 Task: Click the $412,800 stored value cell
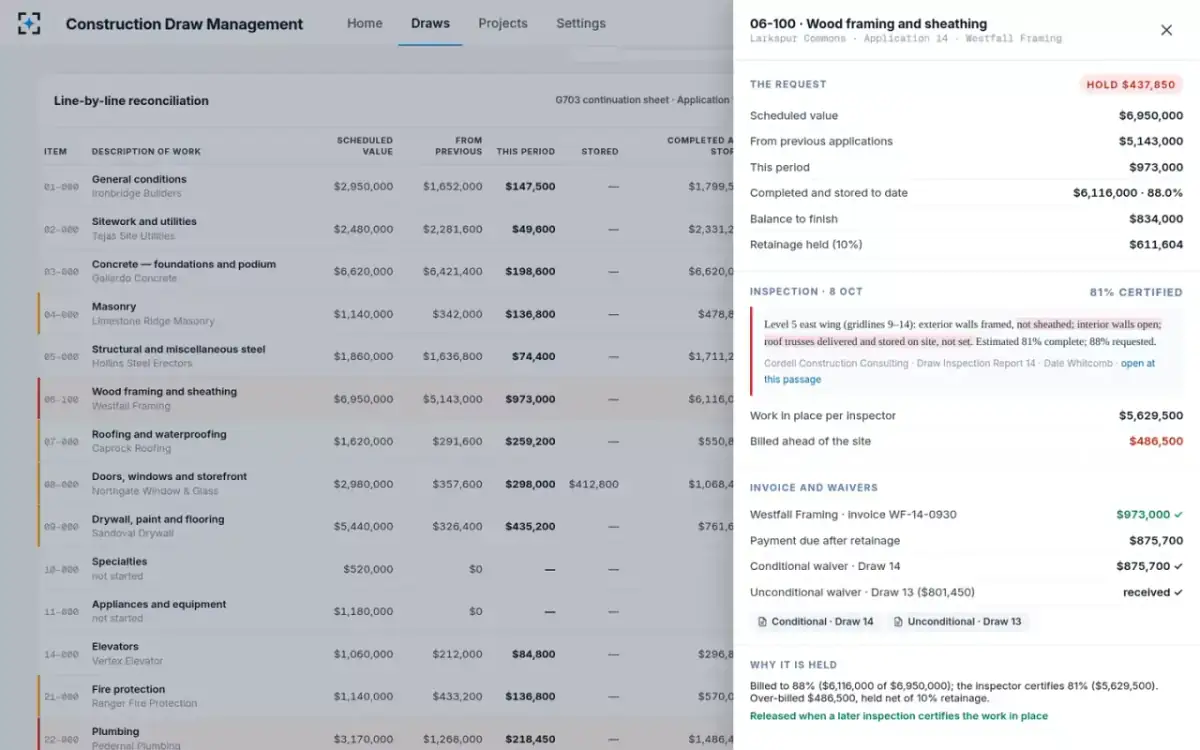point(594,484)
